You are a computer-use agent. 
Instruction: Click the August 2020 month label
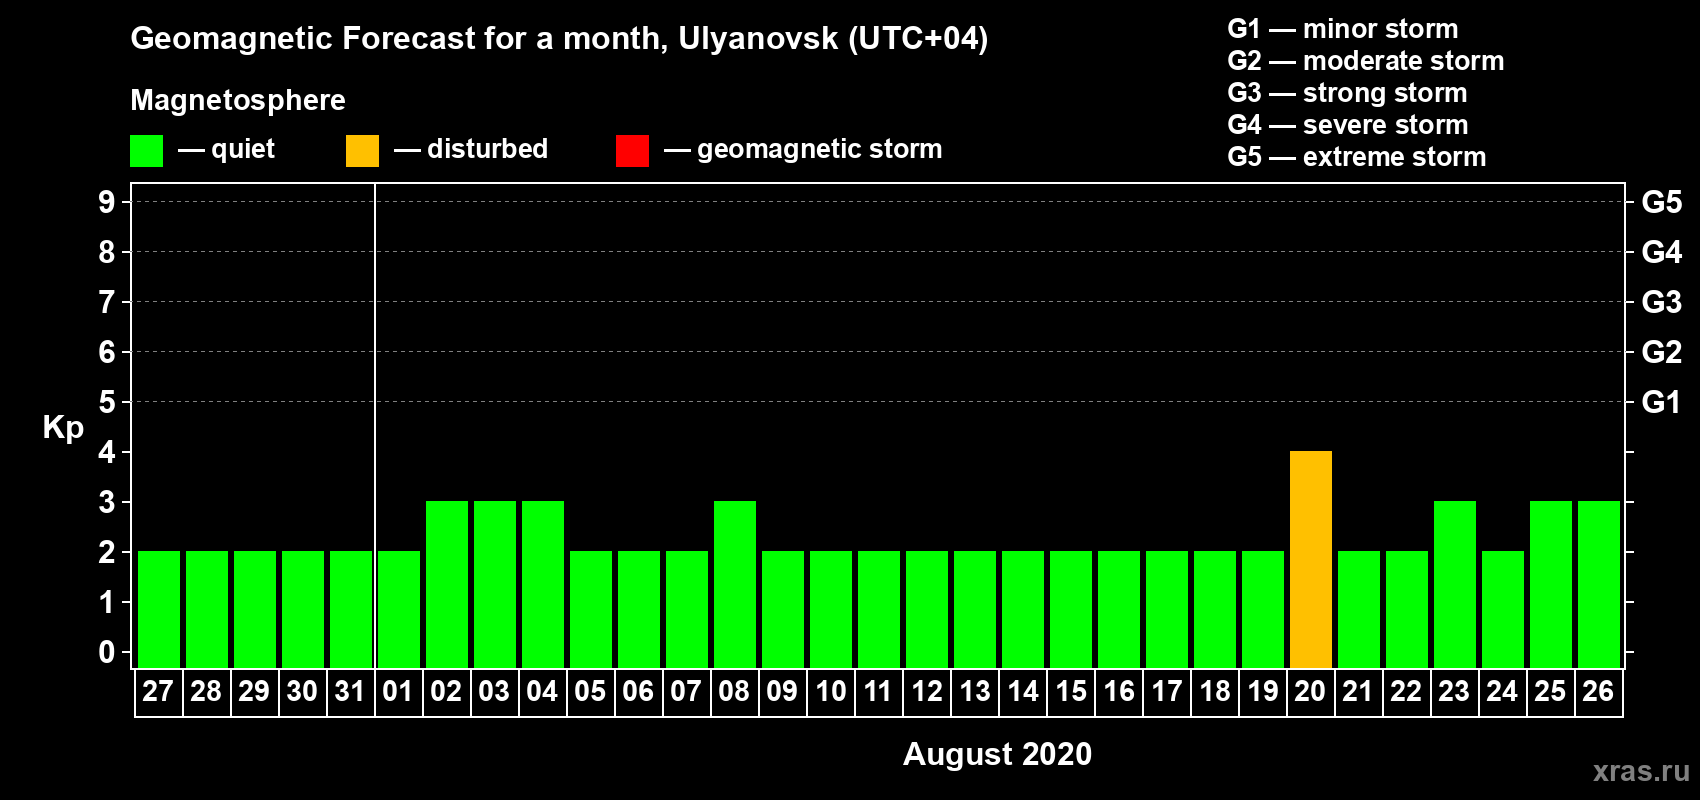(997, 754)
